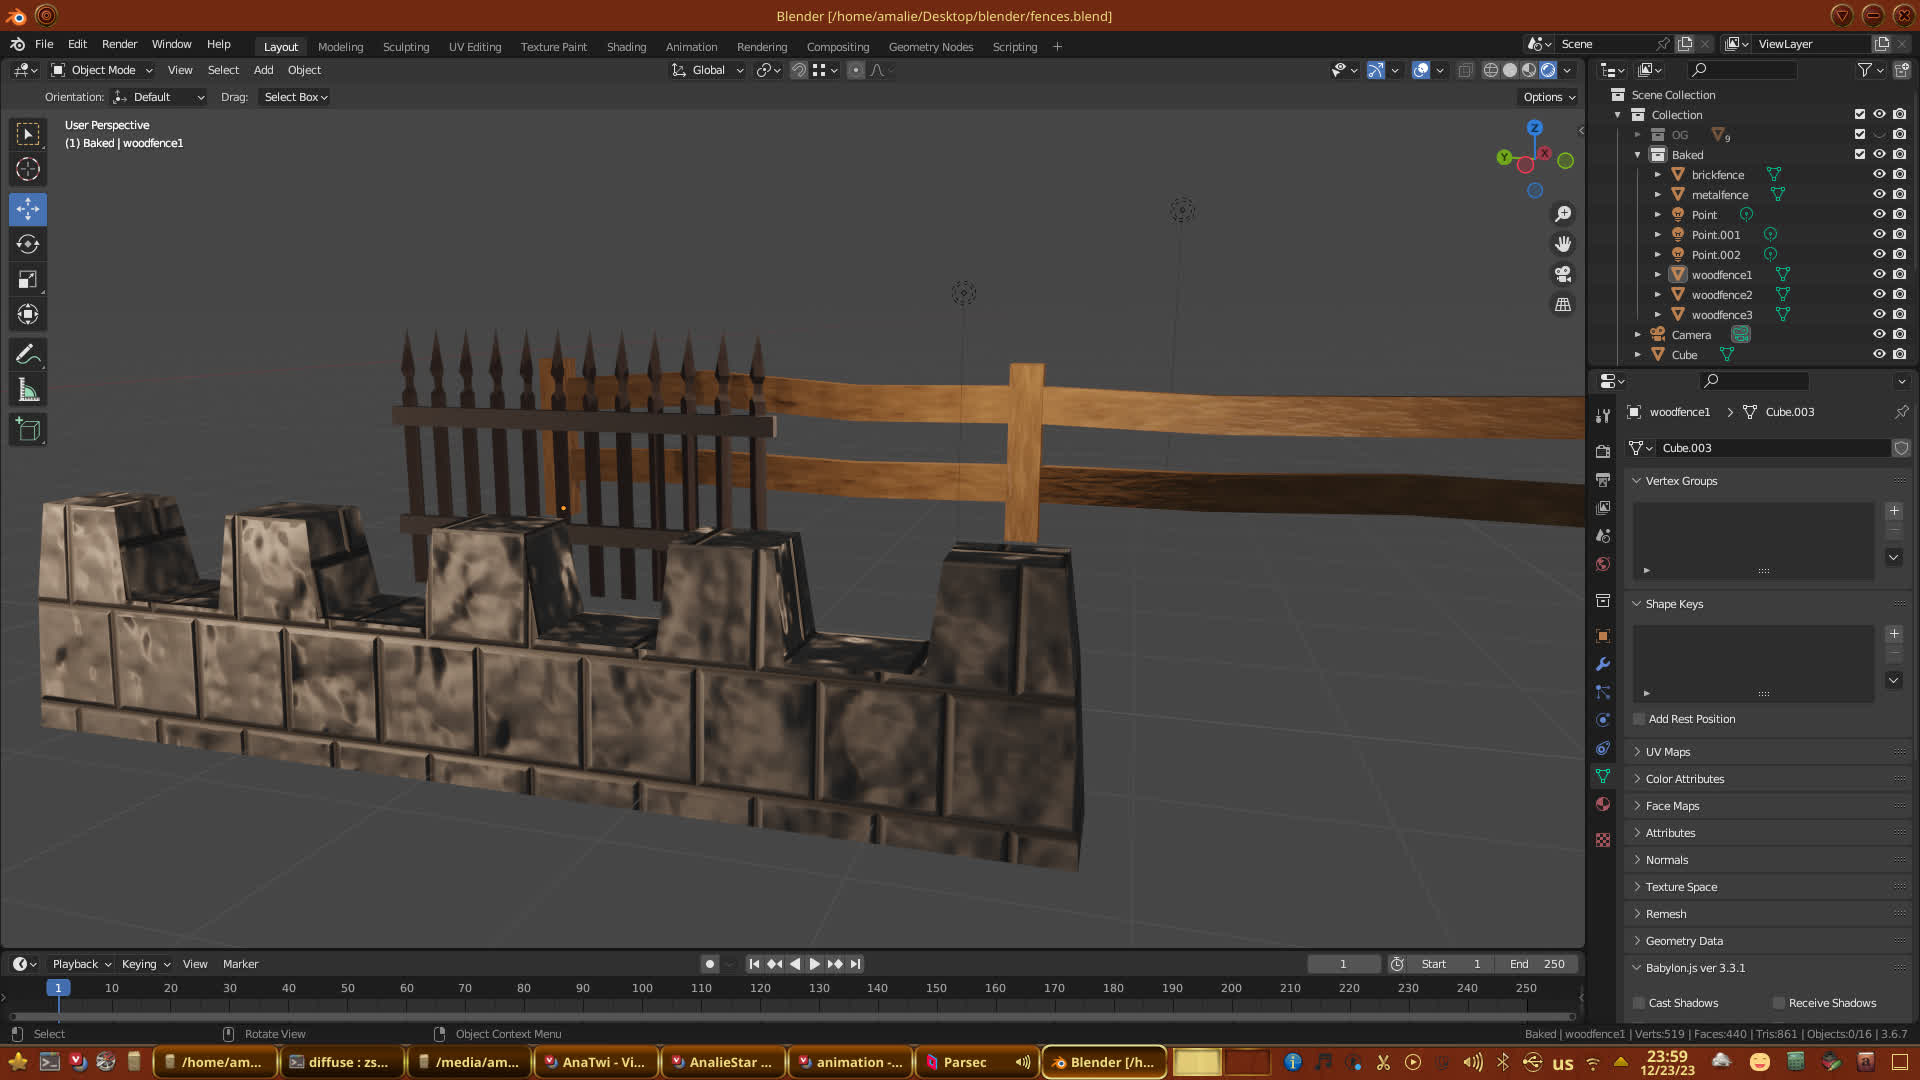Open the Render menu
This screenshot has height=1080, width=1920.
pos(119,44)
